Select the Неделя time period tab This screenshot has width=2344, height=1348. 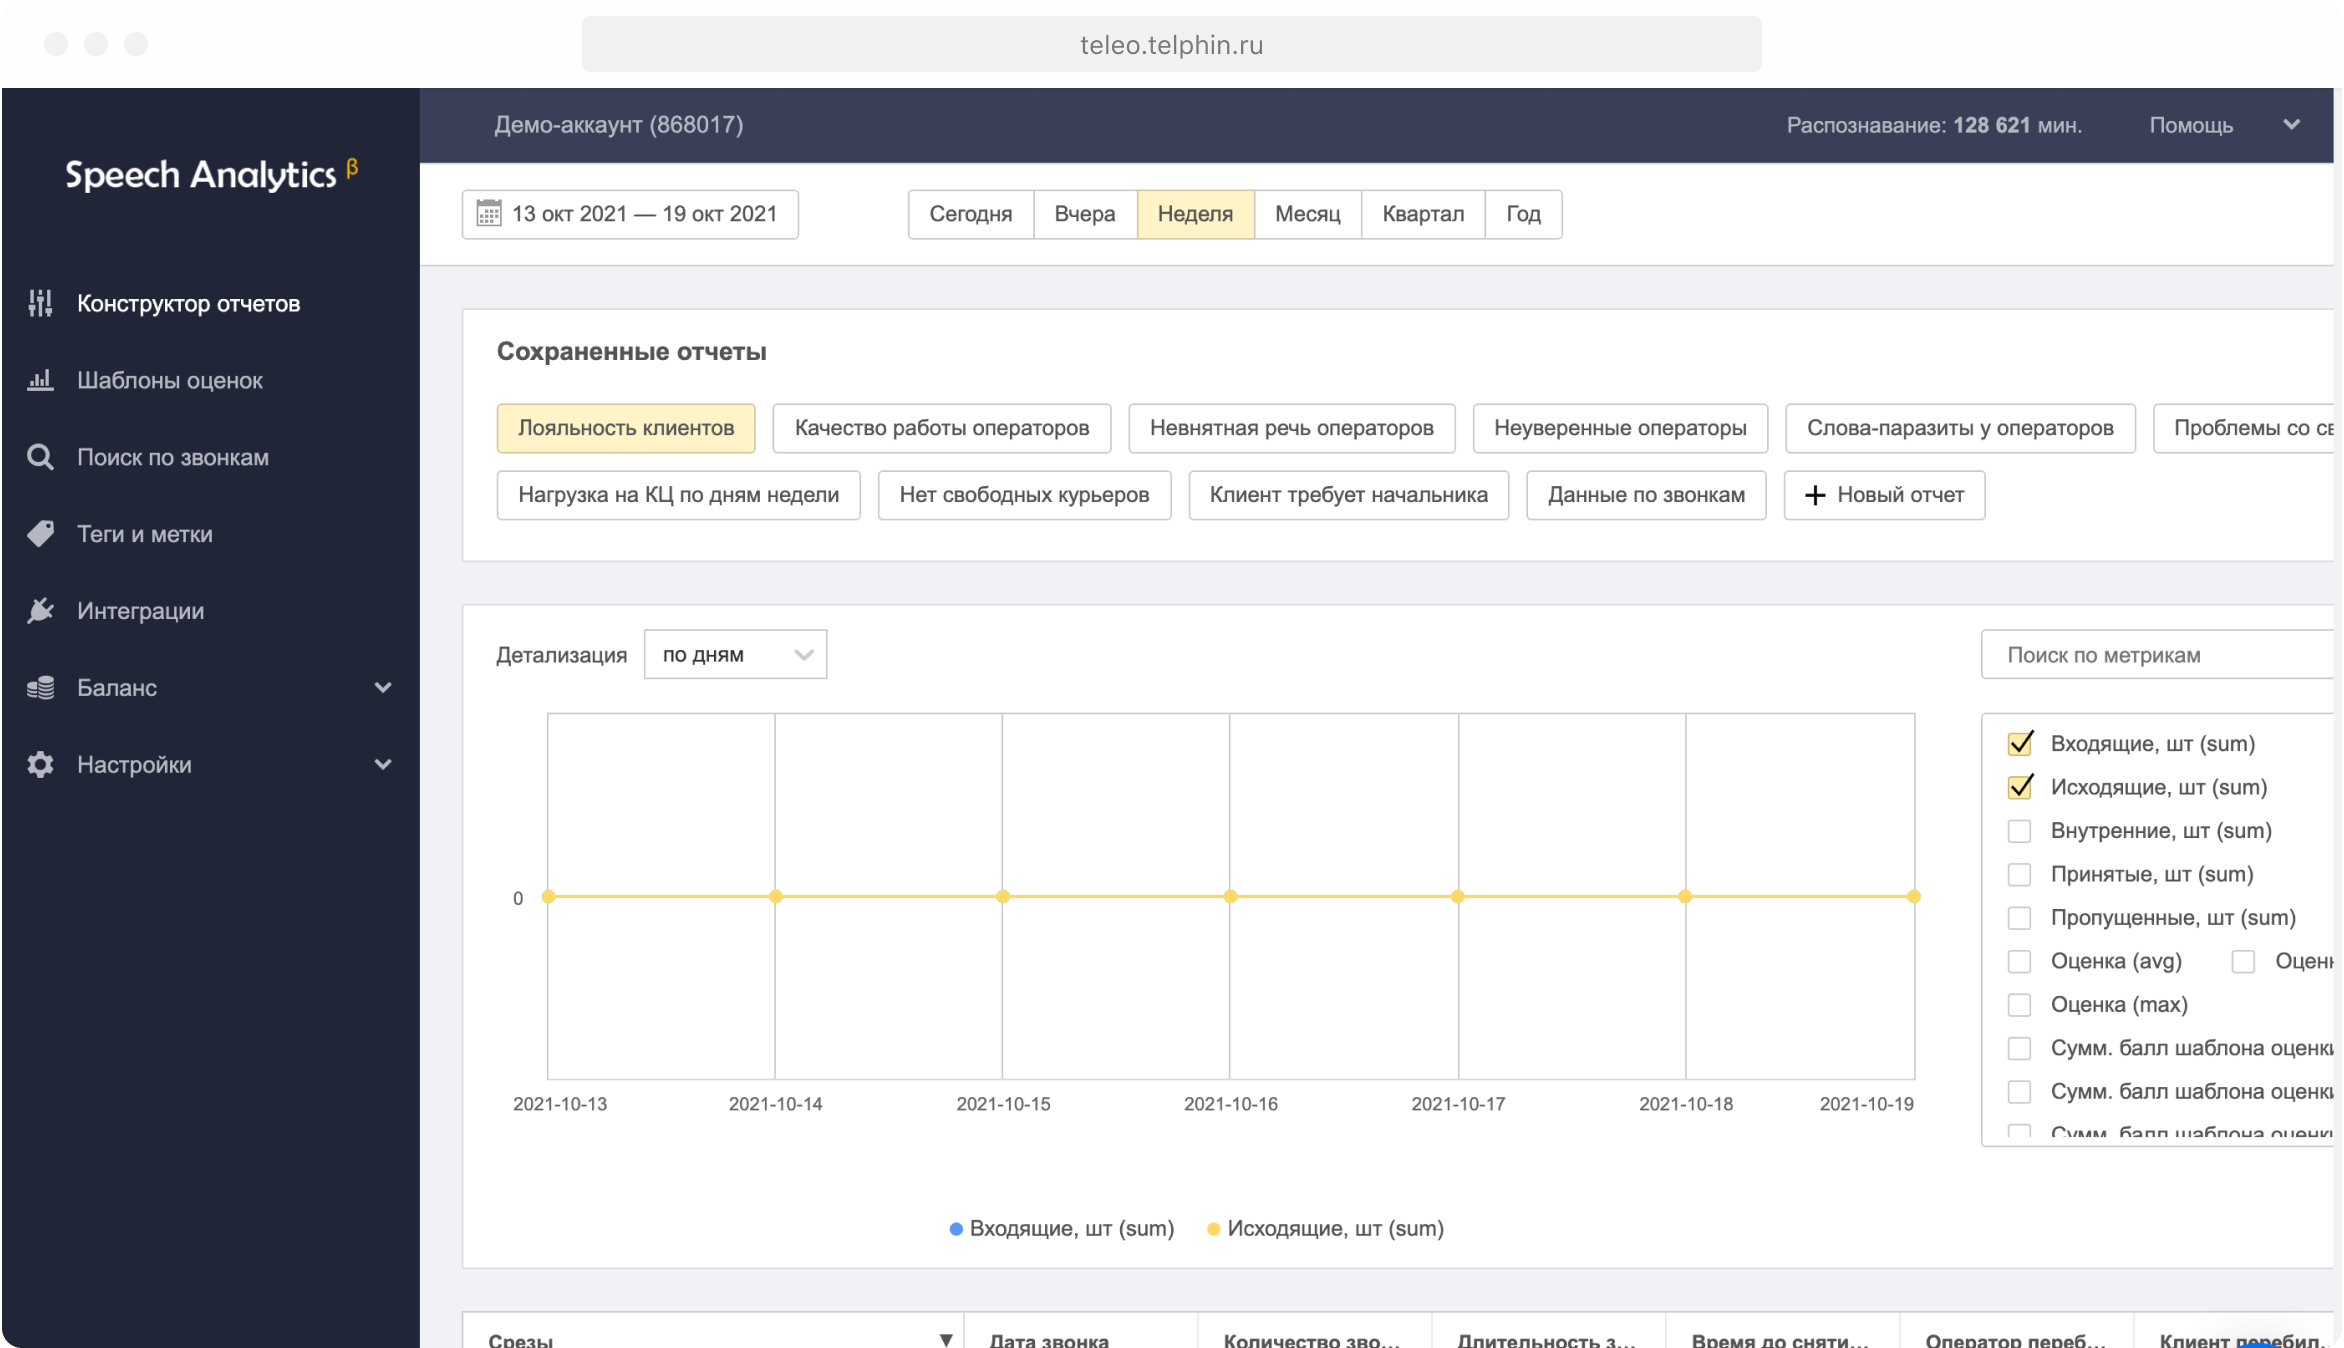1195,214
